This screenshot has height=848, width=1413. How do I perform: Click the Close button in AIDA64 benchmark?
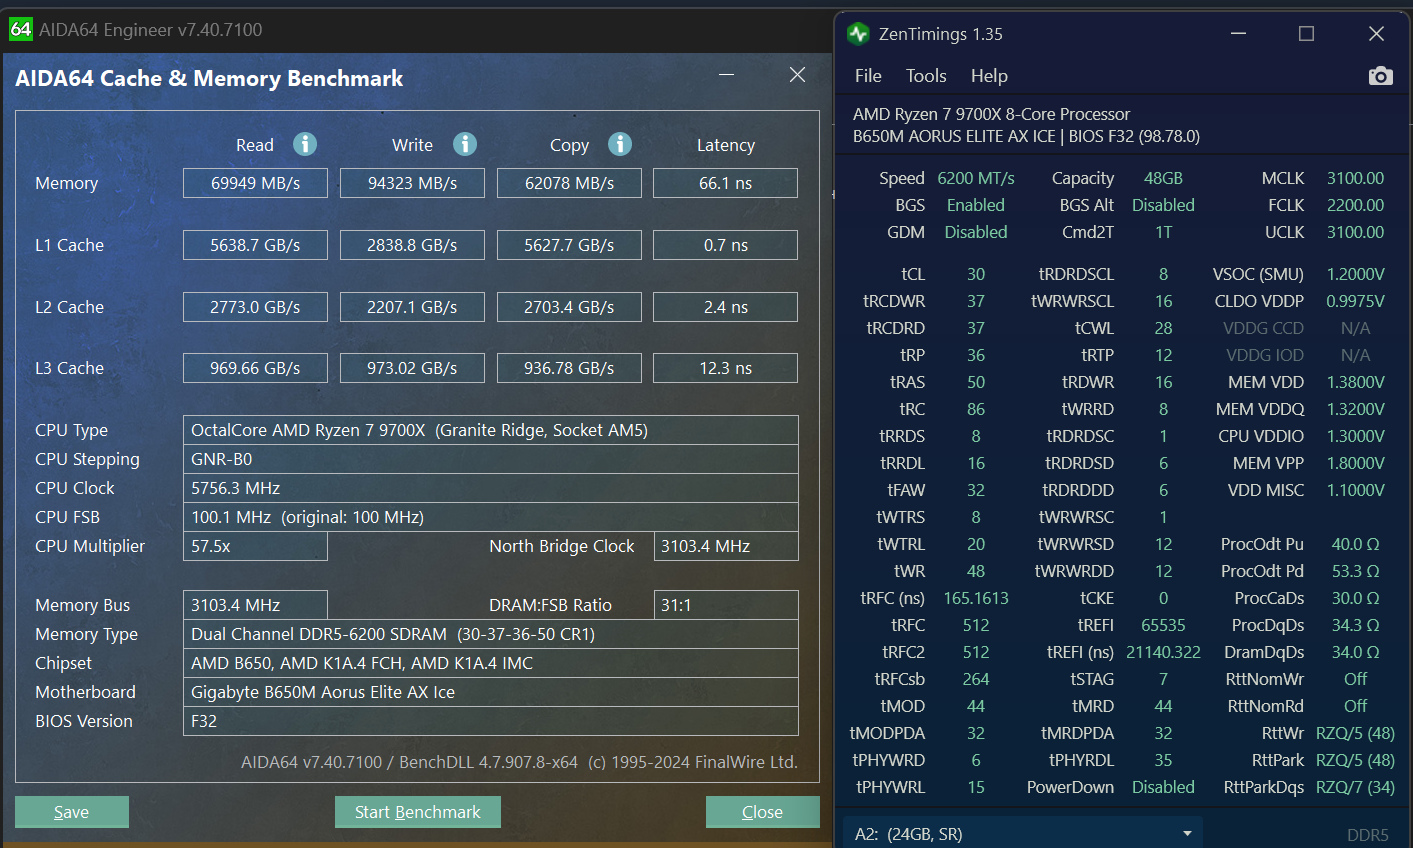point(763,812)
